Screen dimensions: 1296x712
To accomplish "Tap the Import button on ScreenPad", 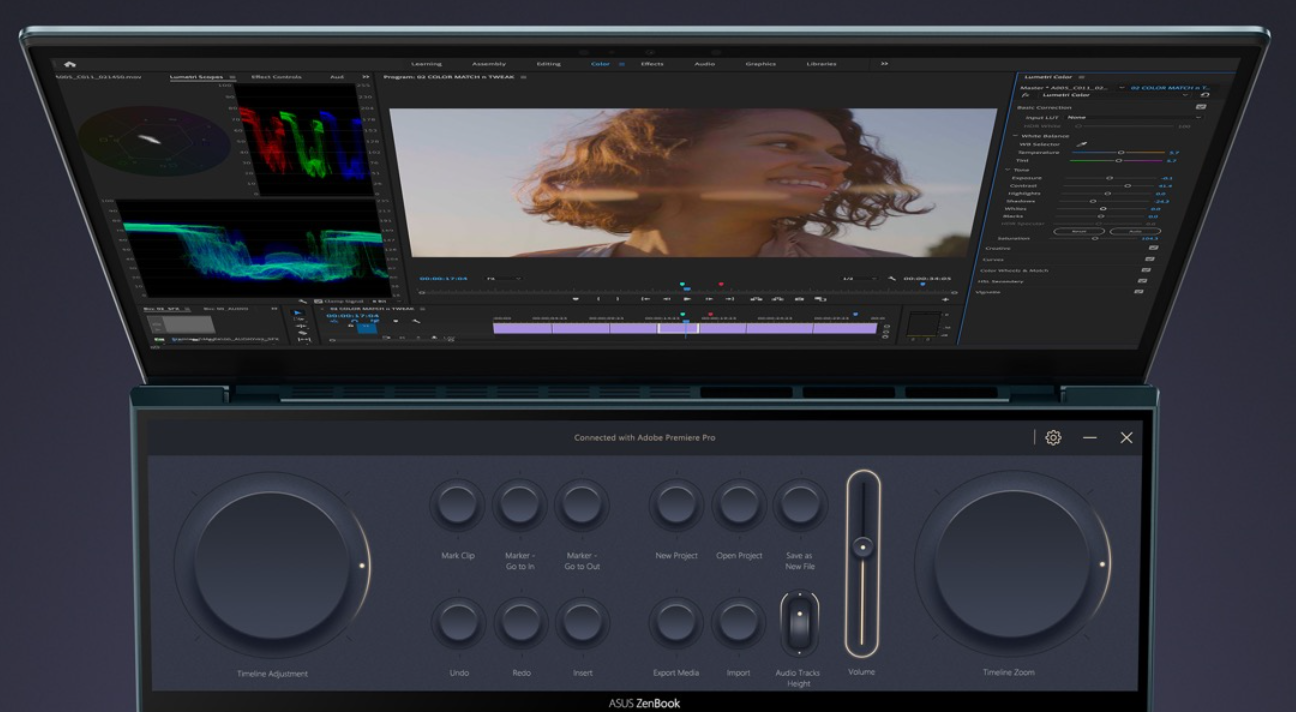I will (x=738, y=622).
